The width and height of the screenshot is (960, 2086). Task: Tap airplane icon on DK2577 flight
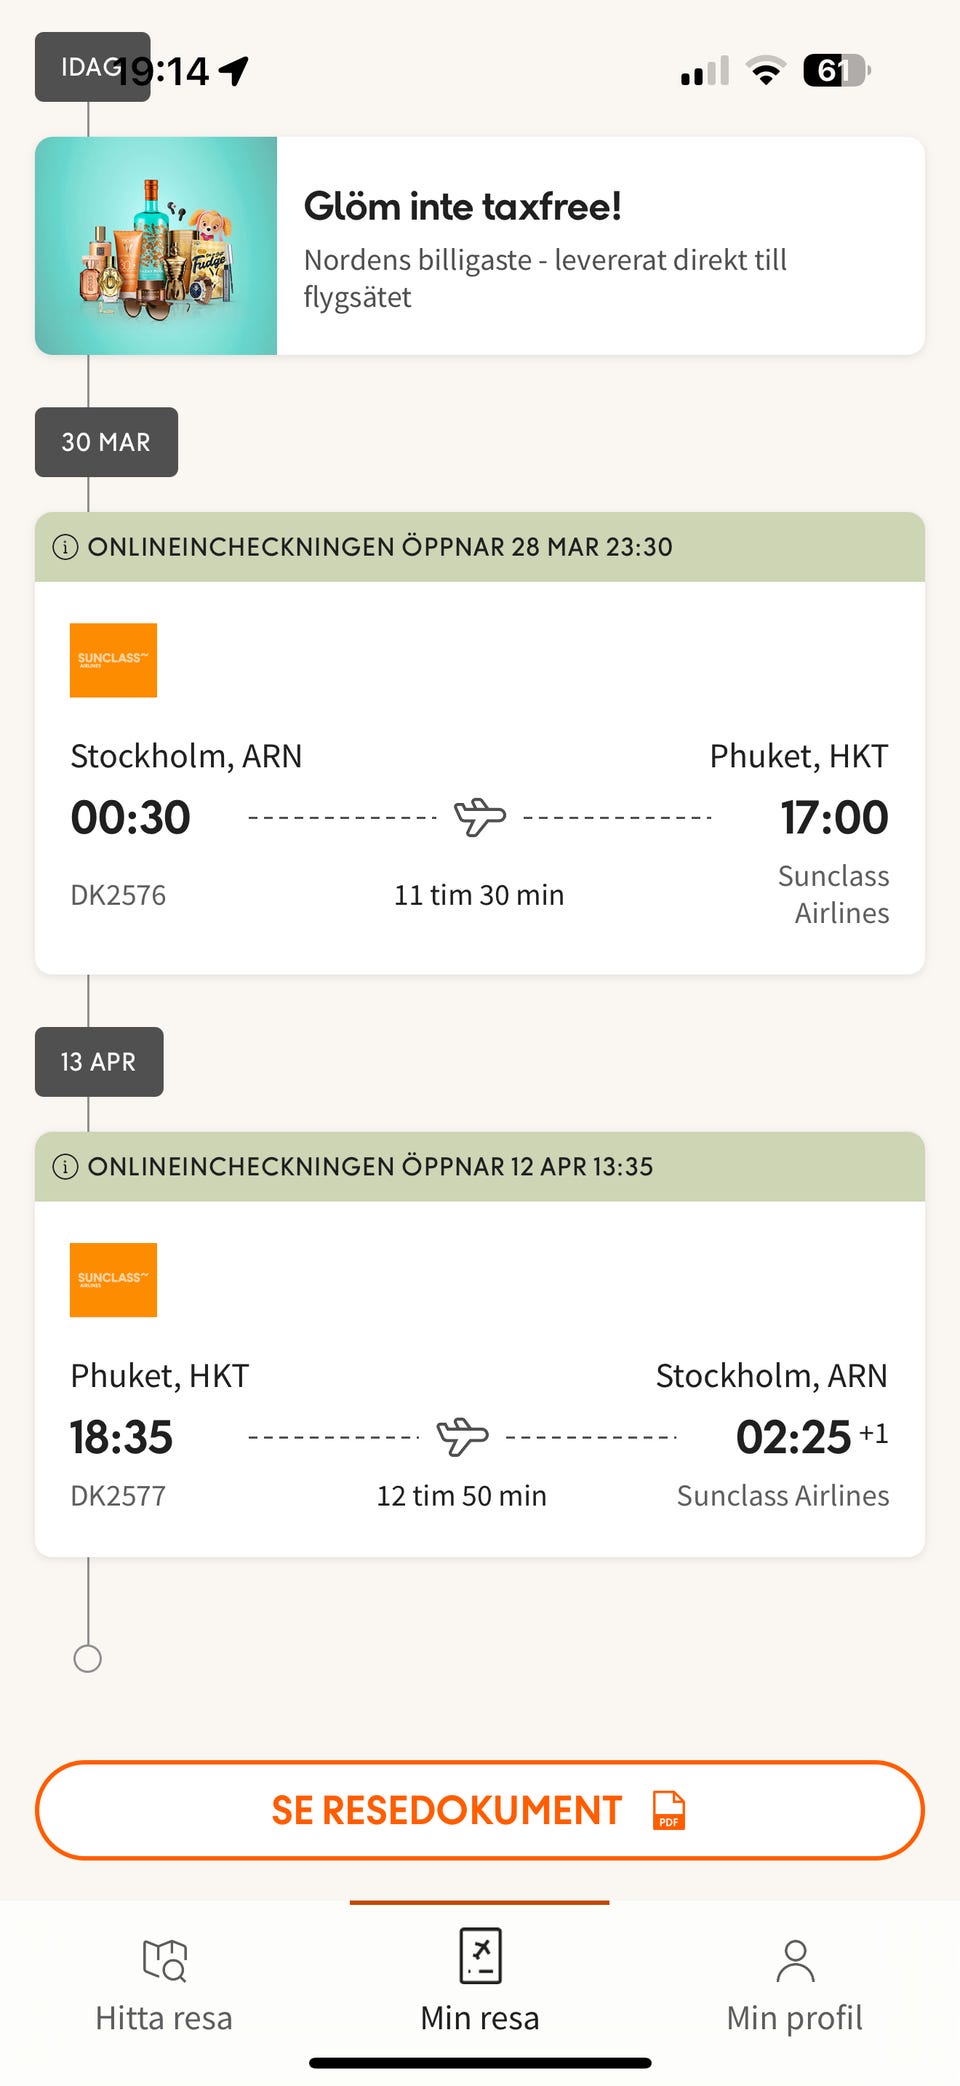tap(463, 1437)
